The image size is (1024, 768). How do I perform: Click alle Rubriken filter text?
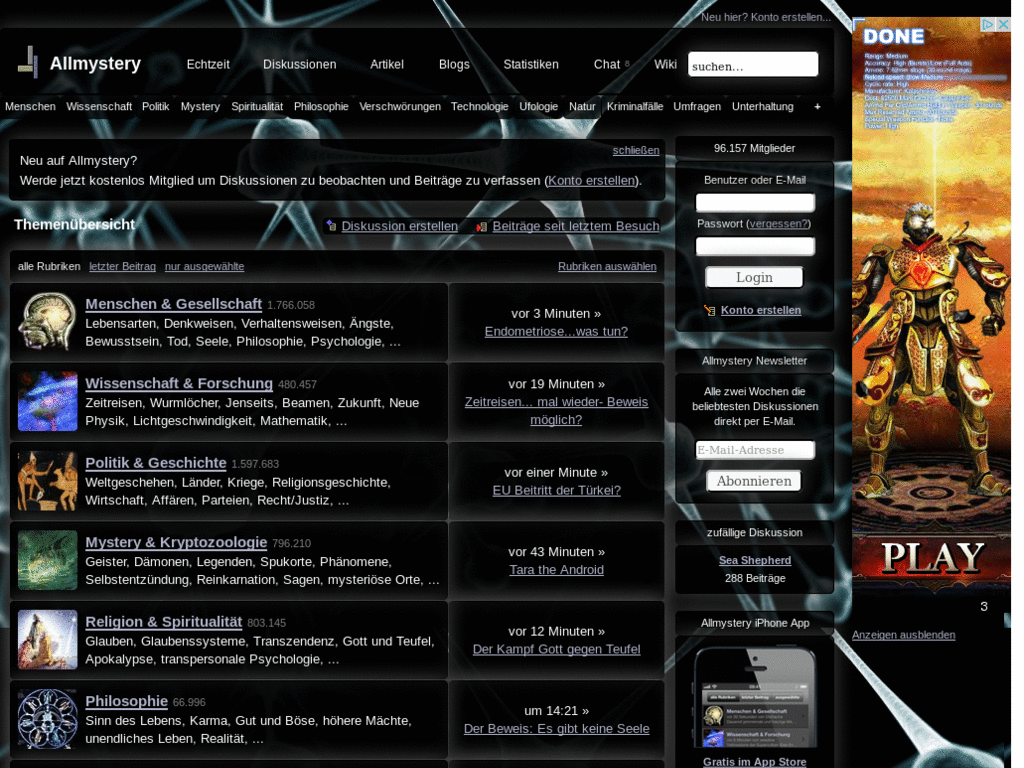49,266
